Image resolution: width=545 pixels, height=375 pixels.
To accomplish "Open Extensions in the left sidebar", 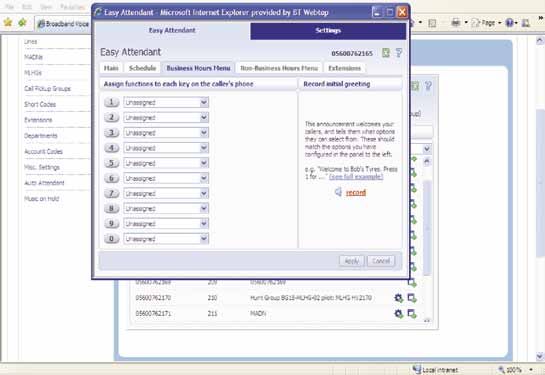I will click(38, 120).
